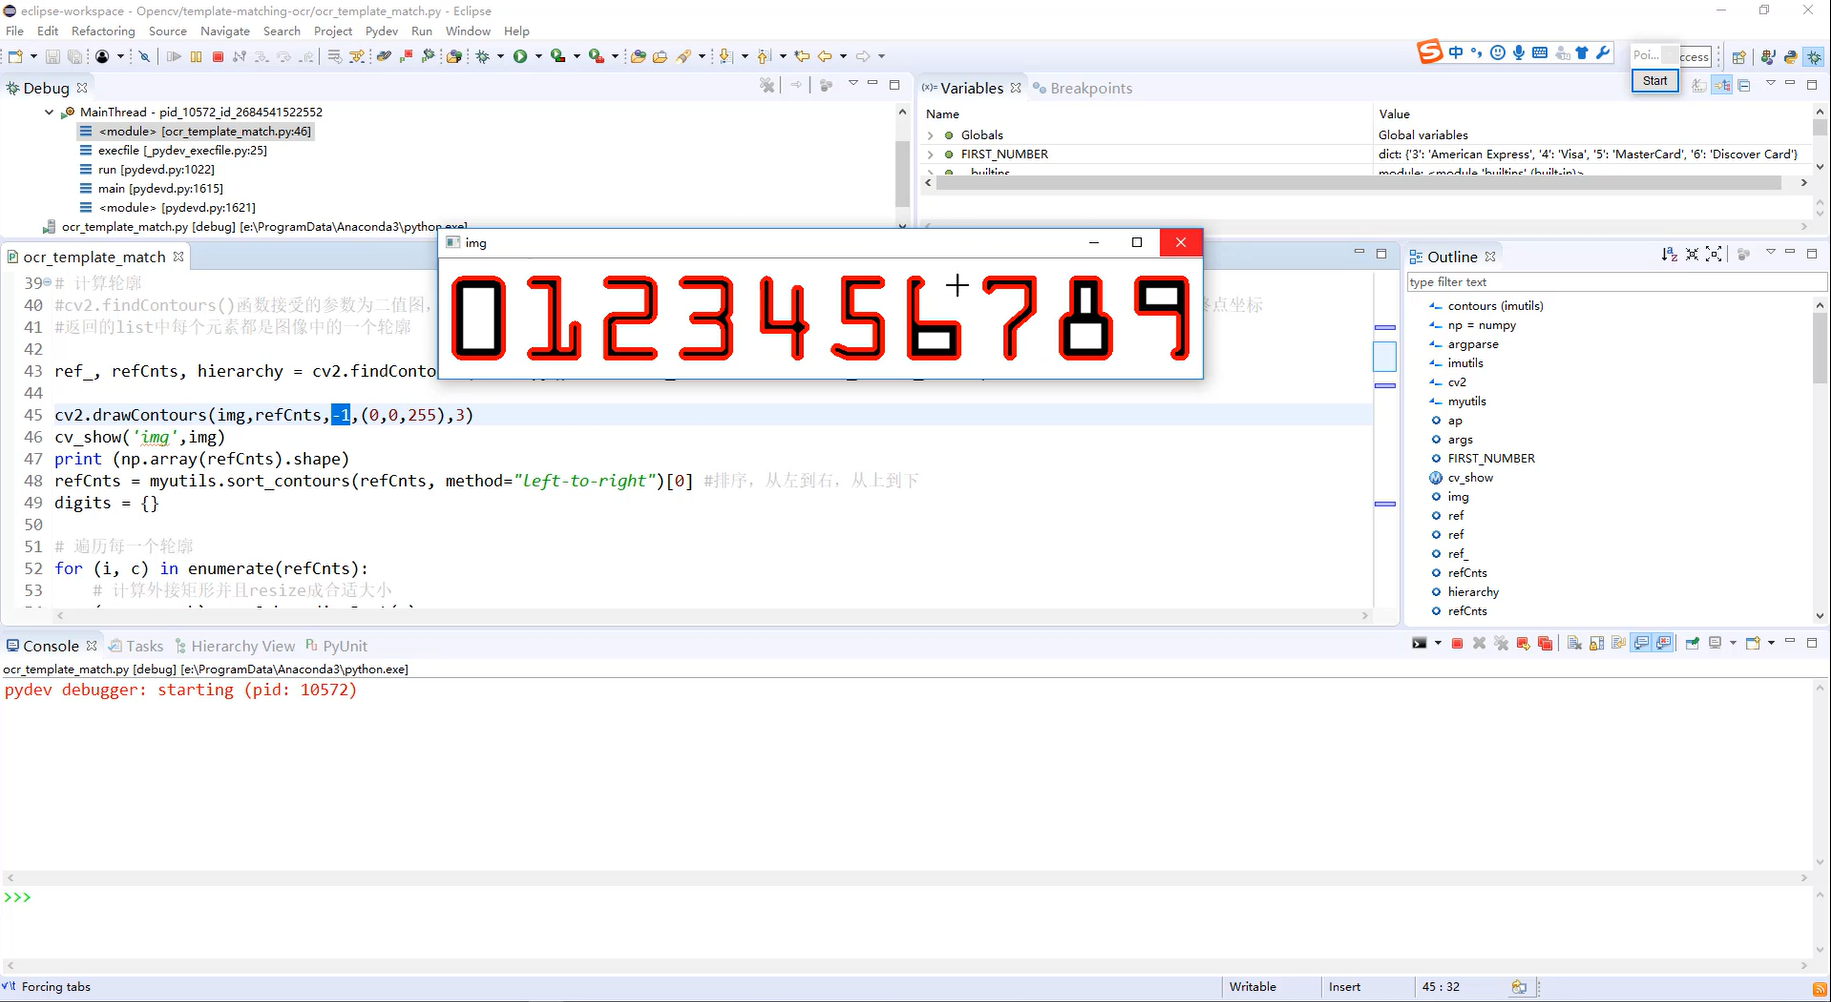Click the Sort alphabetically icon in Outline
The image size is (1831, 1002).
click(1669, 254)
